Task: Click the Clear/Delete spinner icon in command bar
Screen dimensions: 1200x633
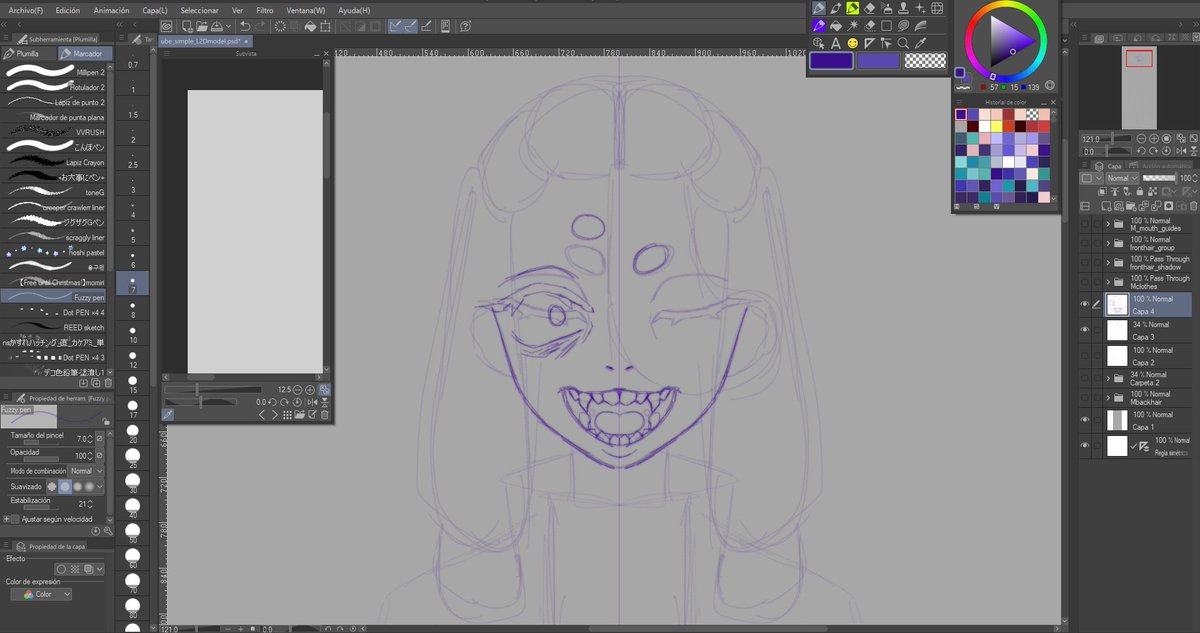Action: (x=280, y=26)
